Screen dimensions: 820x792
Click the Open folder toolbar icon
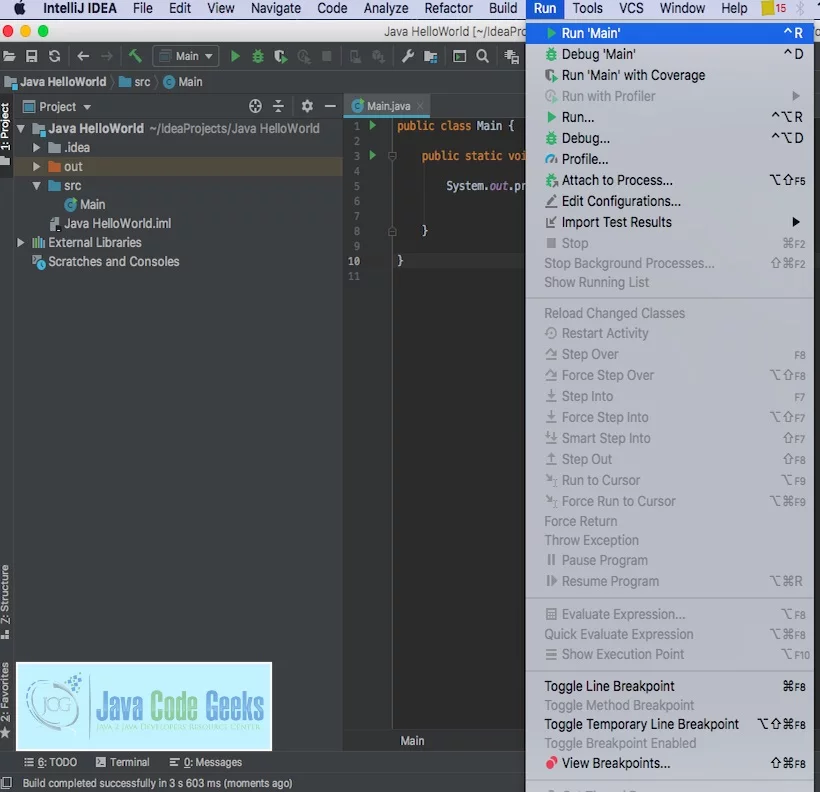pos(9,56)
